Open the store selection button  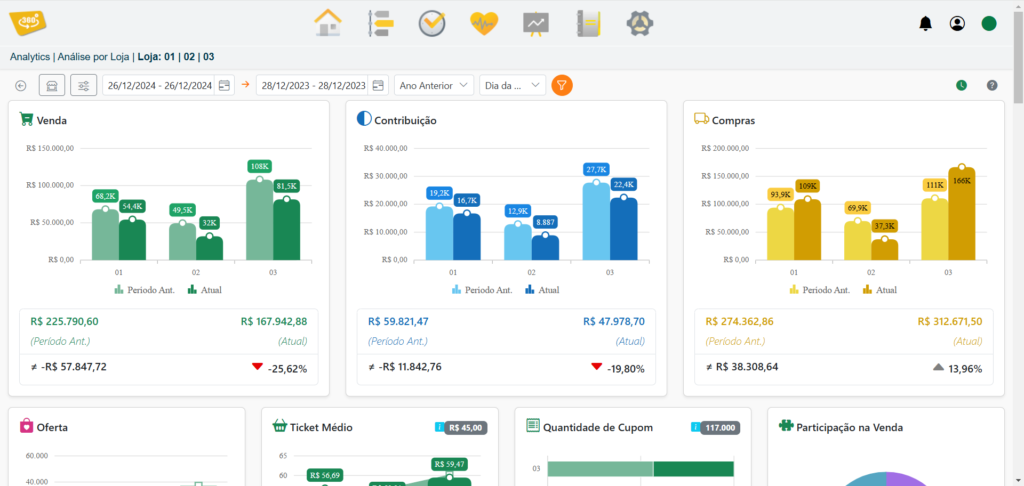pyautogui.click(x=52, y=85)
